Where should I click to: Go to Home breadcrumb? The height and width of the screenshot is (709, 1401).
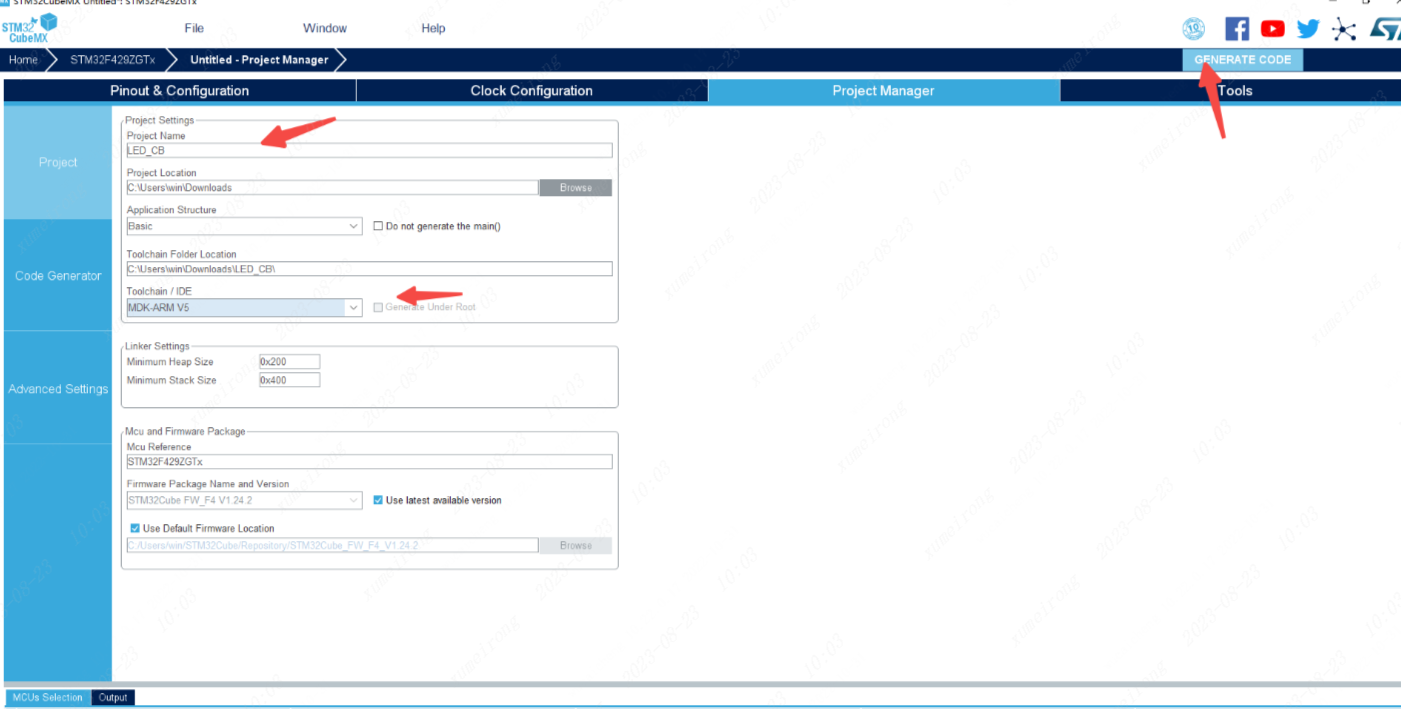(24, 60)
